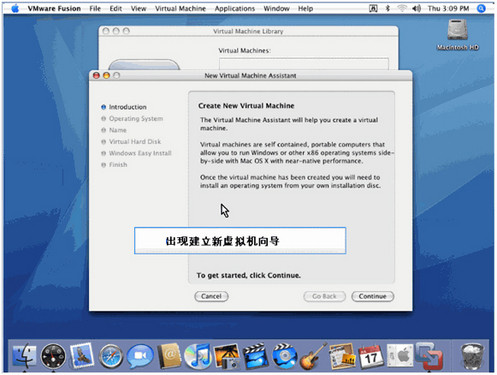This screenshot has width=497, height=375.
Task: Open the File menu
Action: coord(95,9)
